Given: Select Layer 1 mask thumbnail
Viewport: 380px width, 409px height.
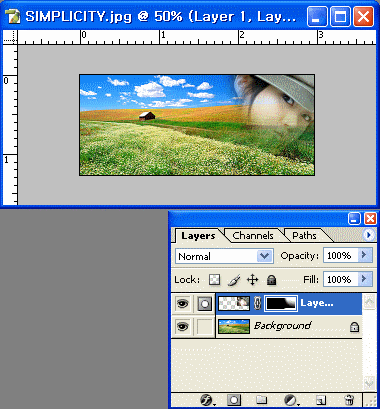Looking at the screenshot, I should 281,304.
